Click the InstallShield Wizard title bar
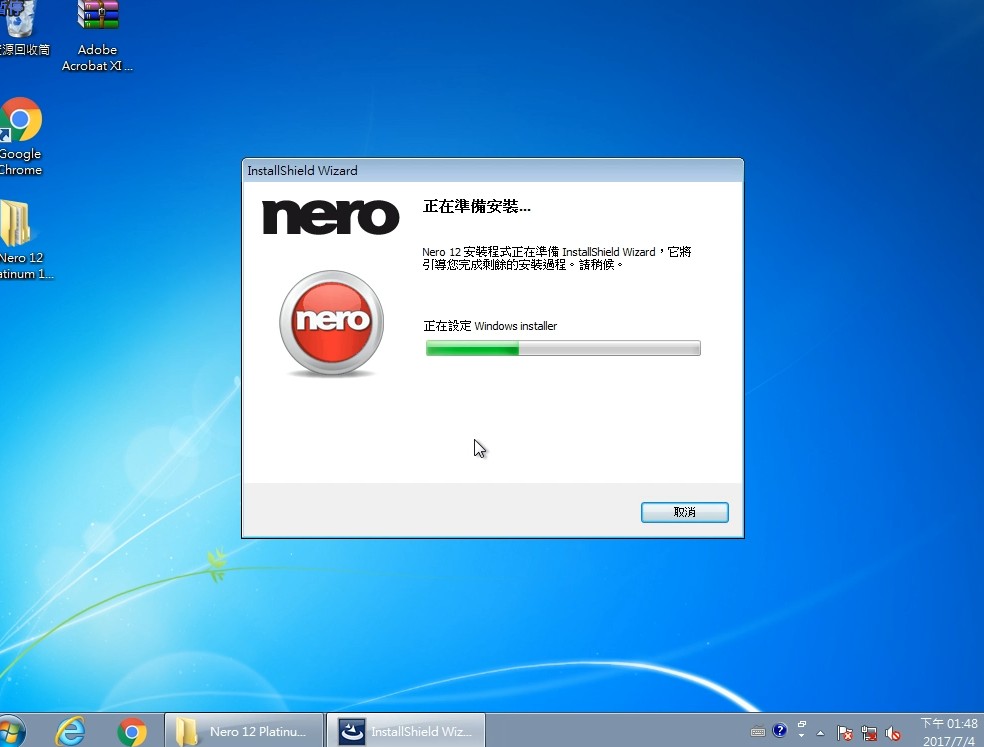Screen dimensions: 984x747 493,171
